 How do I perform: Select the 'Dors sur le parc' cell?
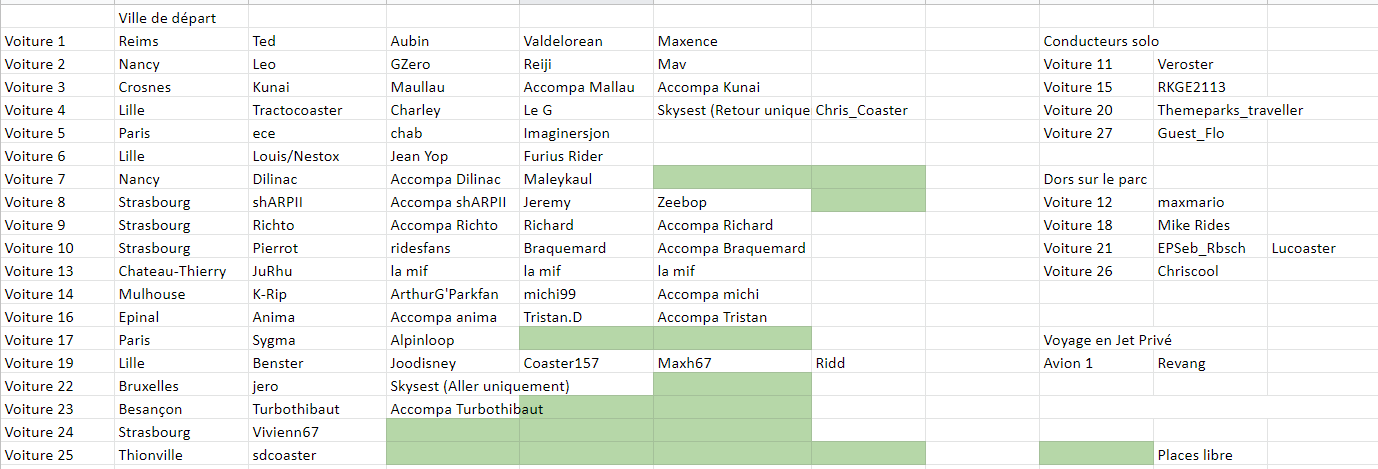(x=1095, y=179)
